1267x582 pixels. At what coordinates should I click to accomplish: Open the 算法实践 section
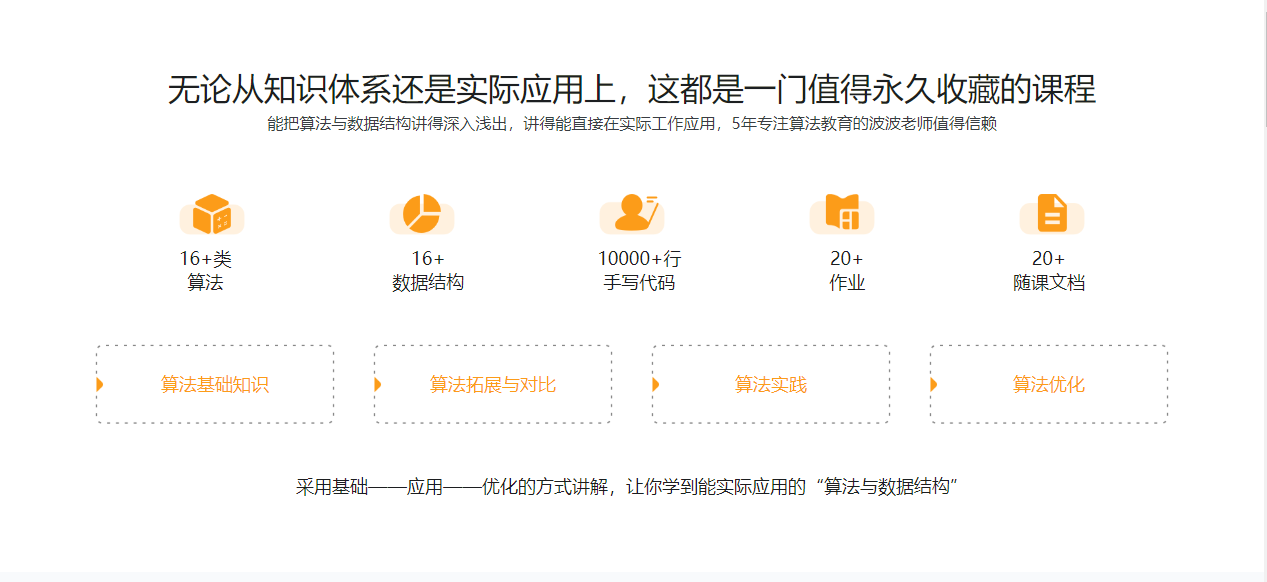coord(771,385)
